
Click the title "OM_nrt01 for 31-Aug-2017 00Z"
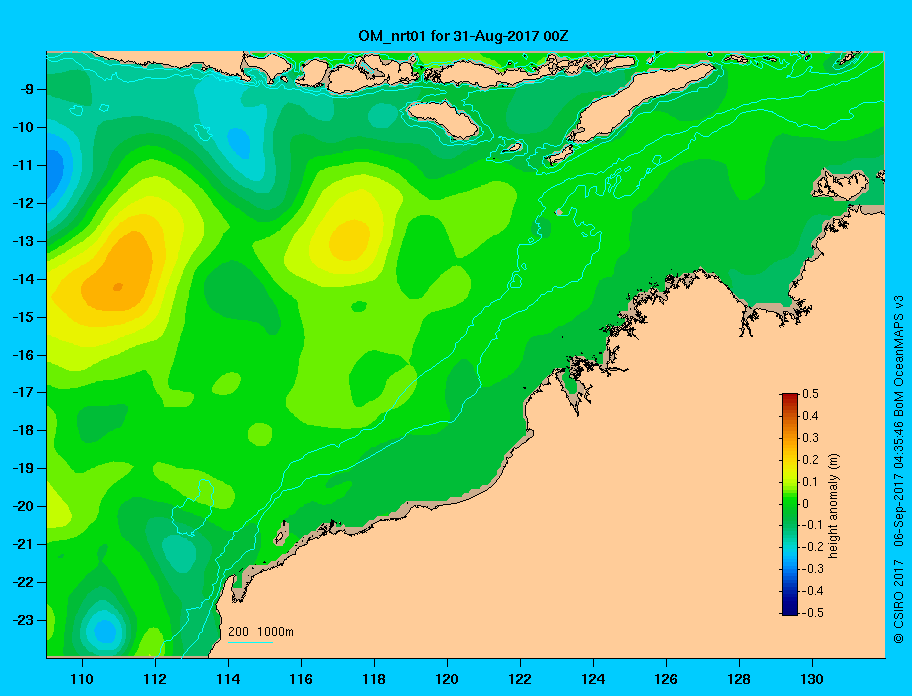pos(463,36)
